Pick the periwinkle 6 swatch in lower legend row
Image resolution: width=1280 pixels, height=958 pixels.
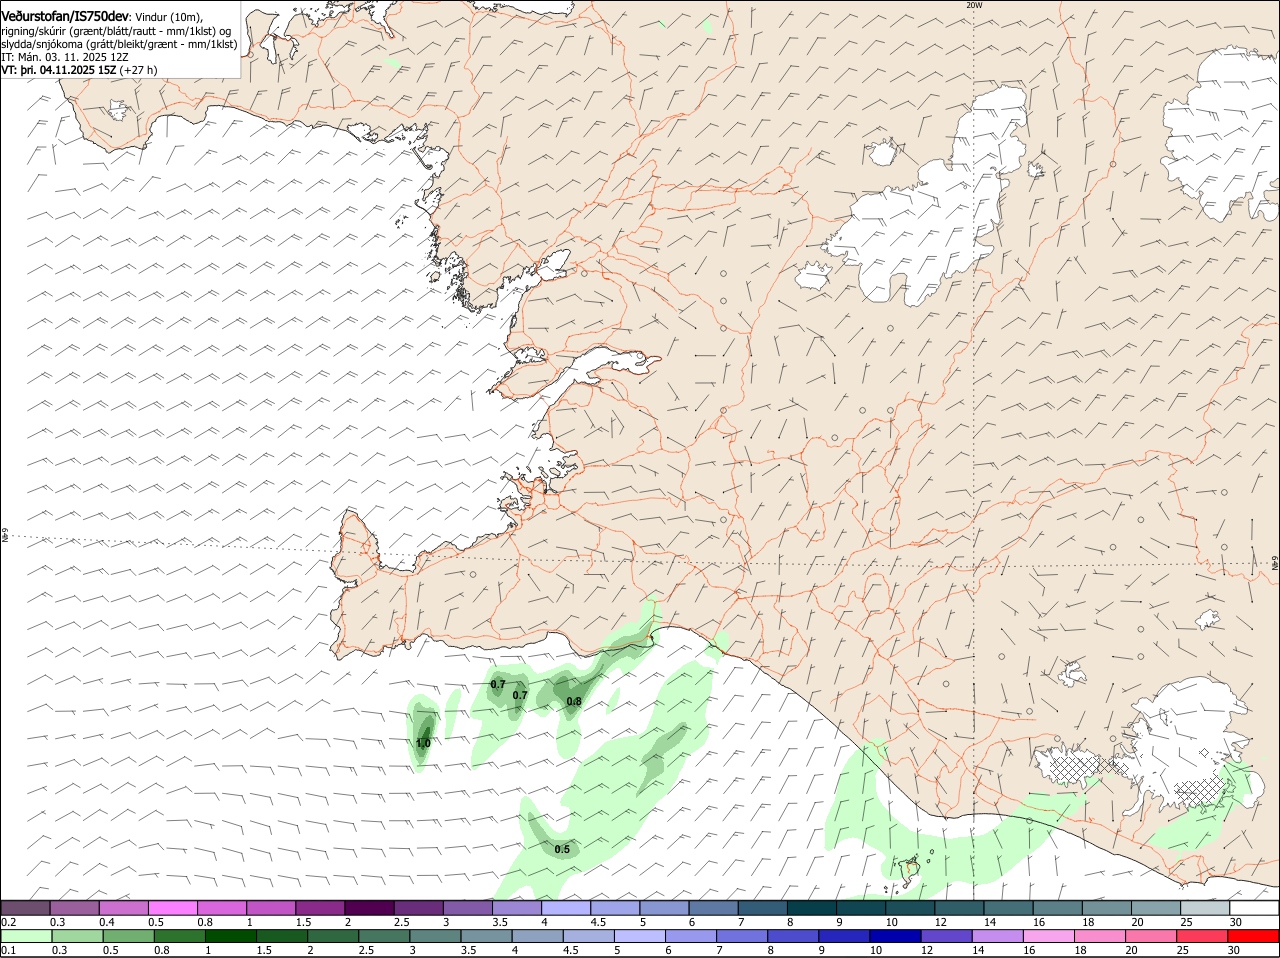(690, 936)
